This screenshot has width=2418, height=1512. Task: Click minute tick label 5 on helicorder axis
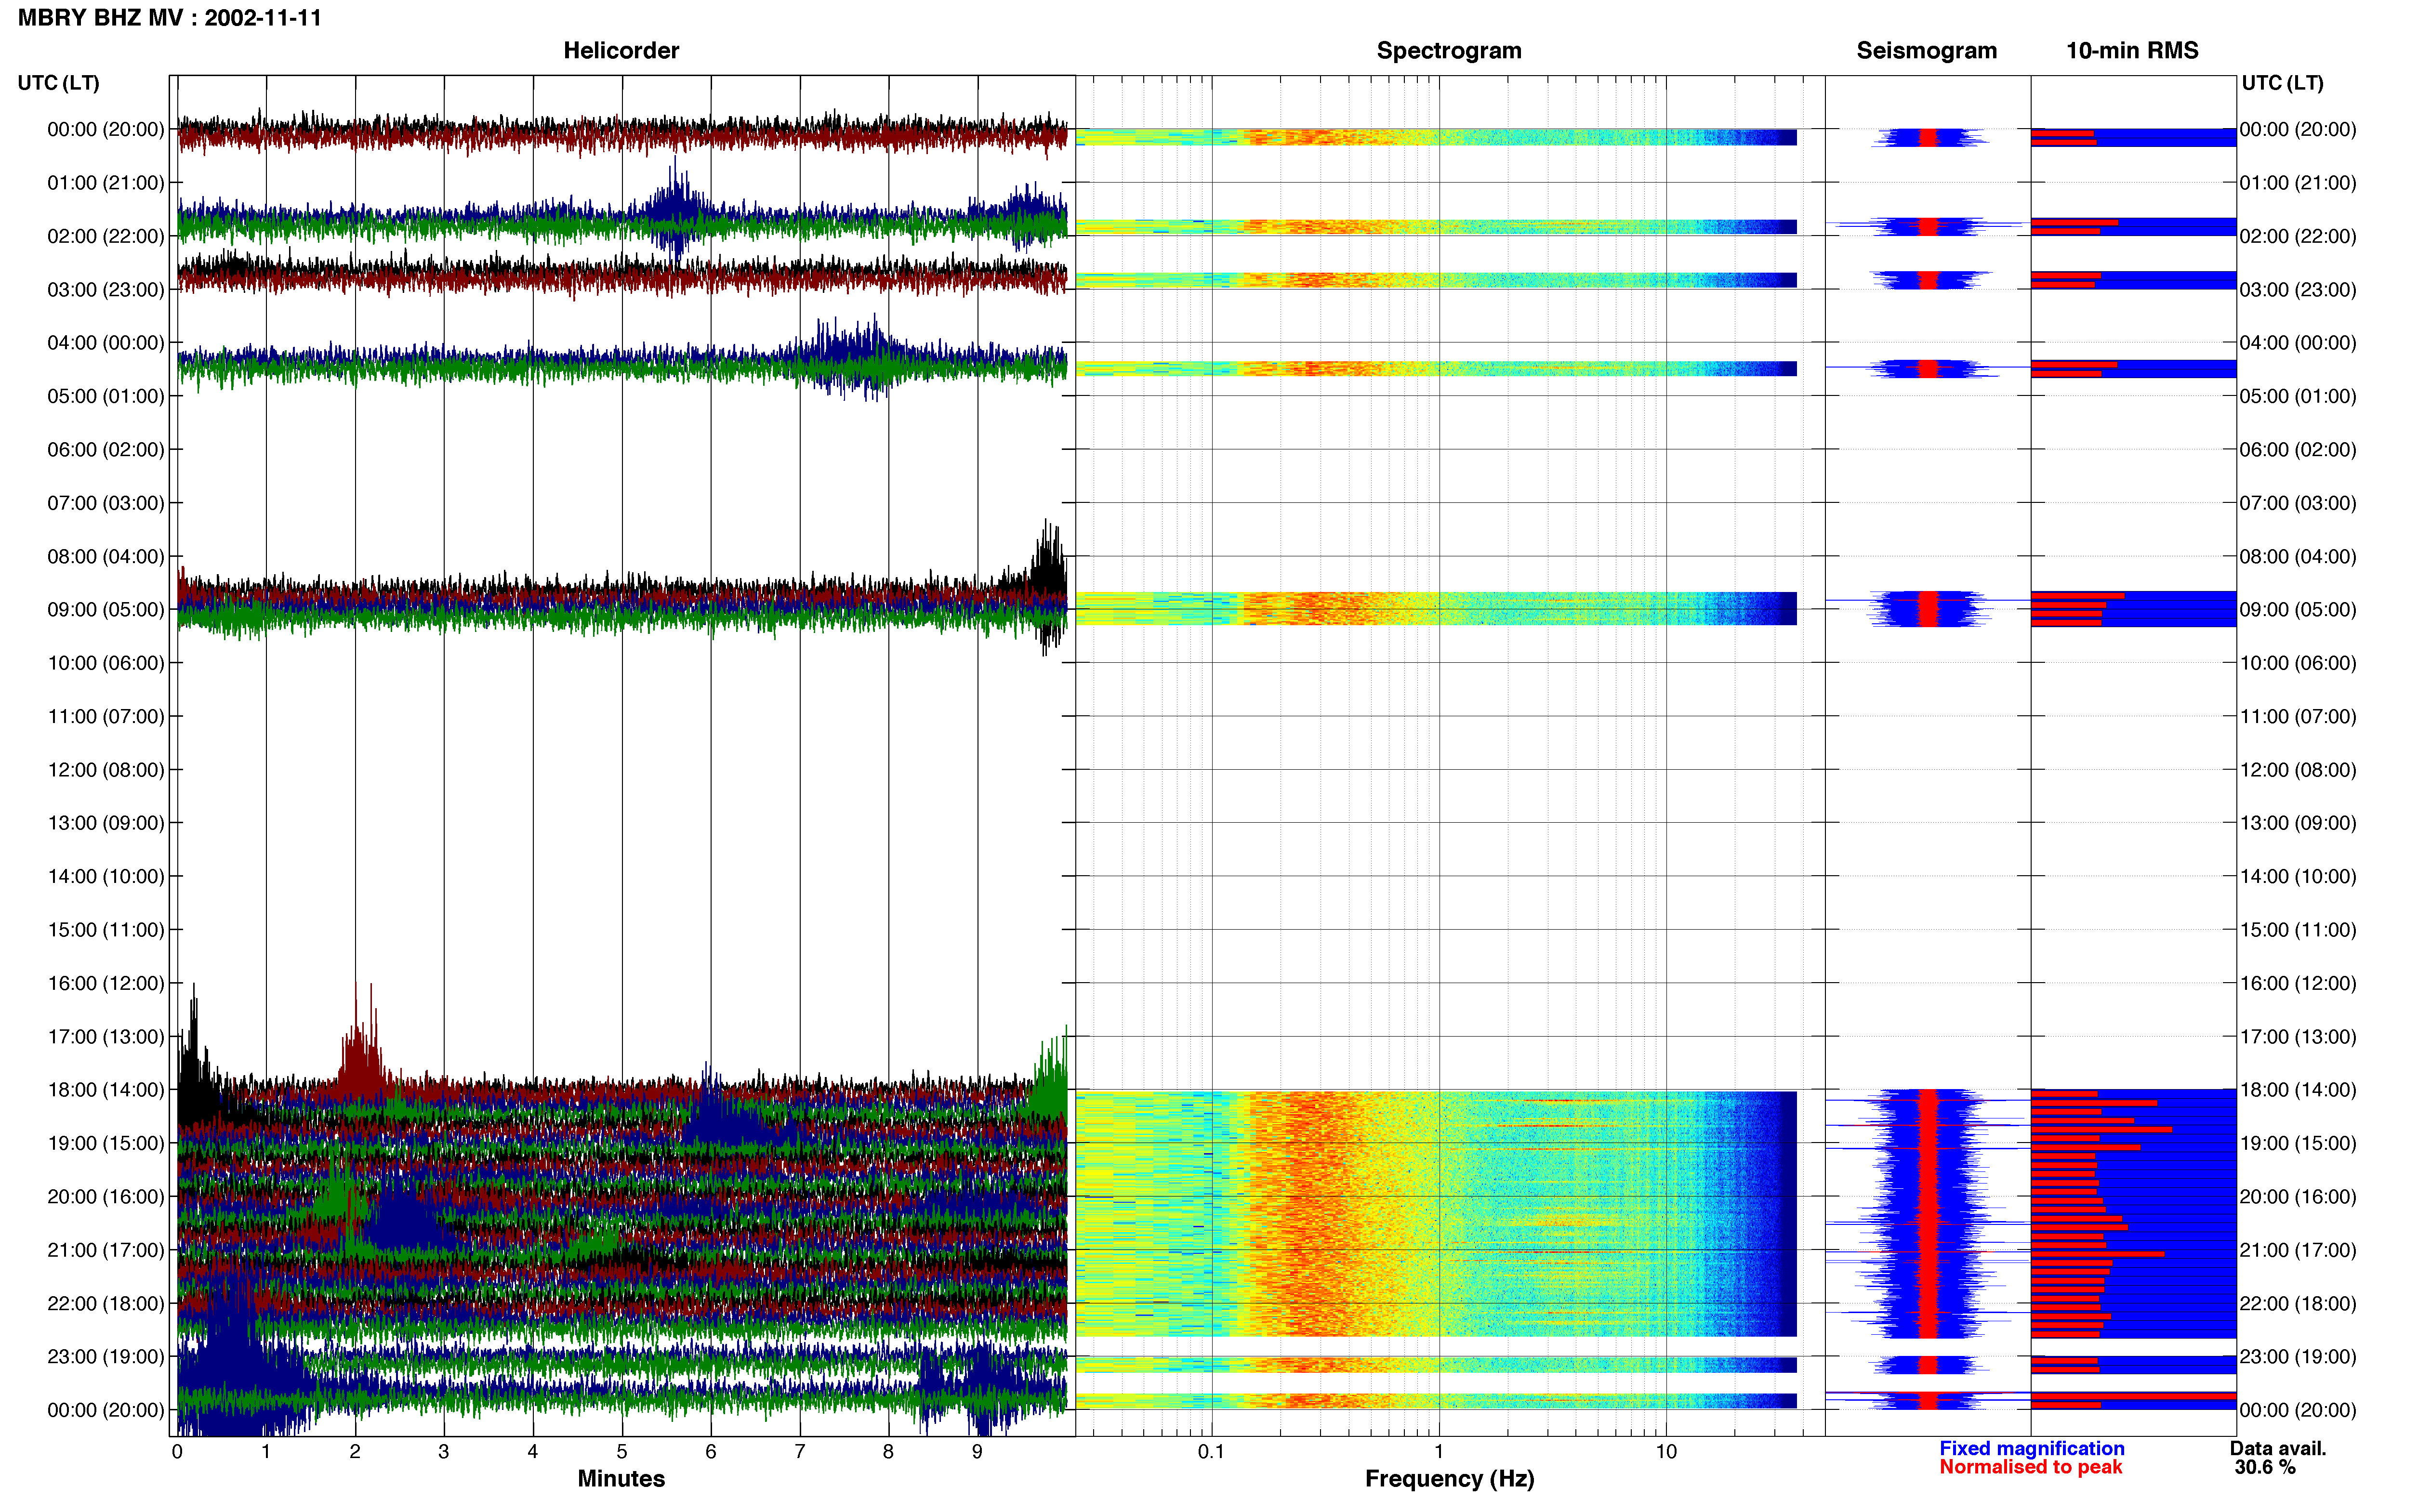click(622, 1451)
